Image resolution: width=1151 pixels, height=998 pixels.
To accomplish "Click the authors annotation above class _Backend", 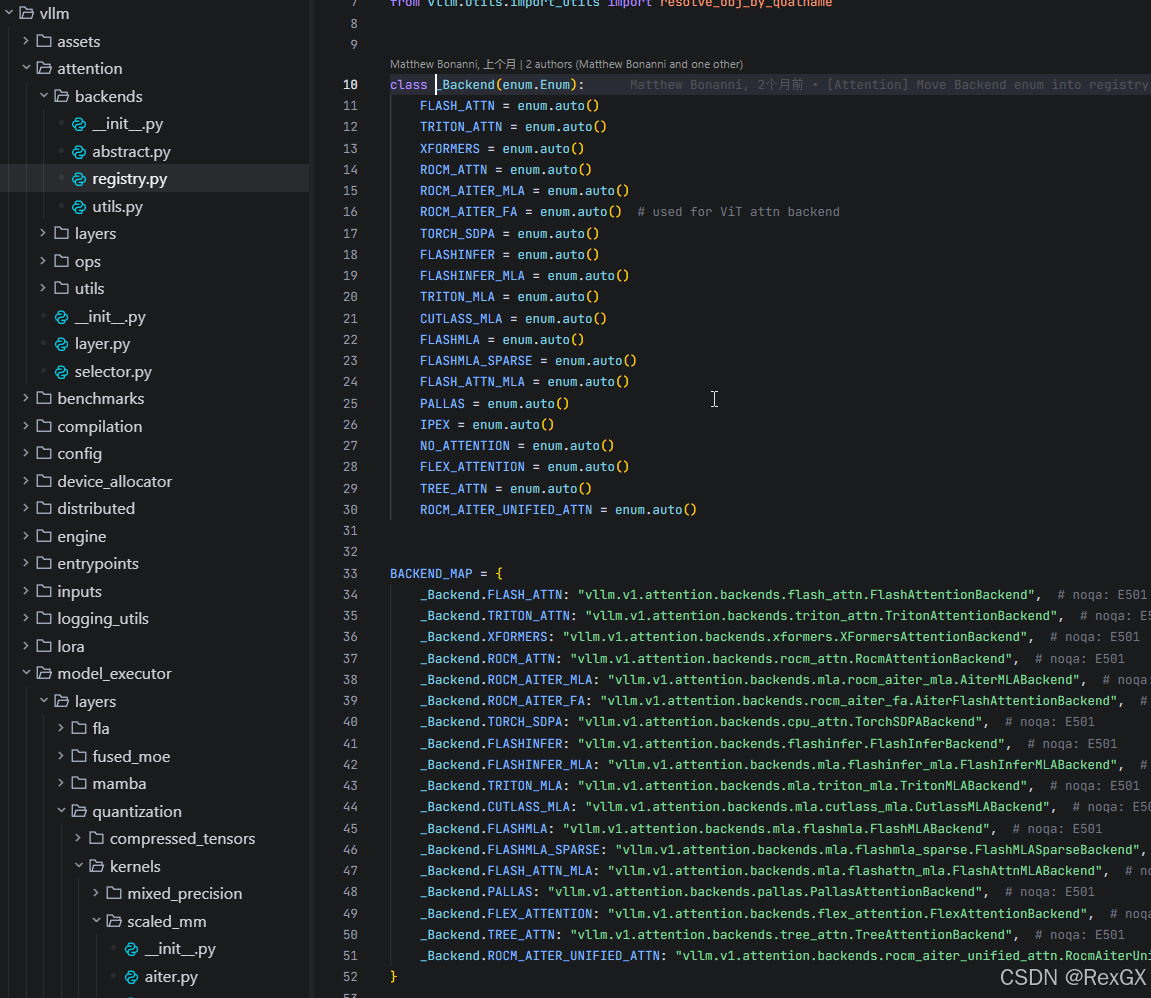I will pyautogui.click(x=566, y=65).
